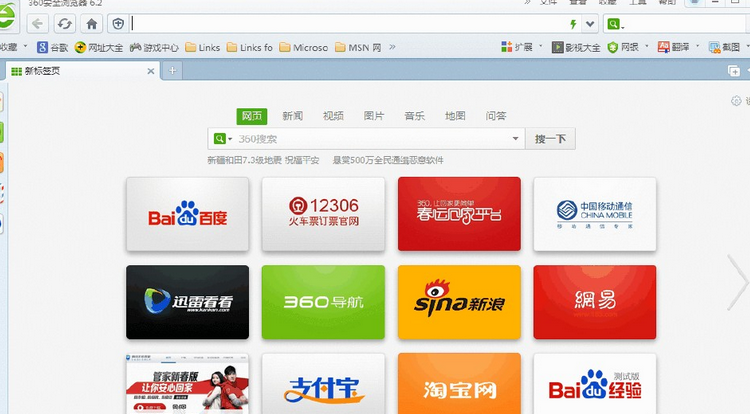Screen dimensions: 750x414
Task: Expand the address bar history dropdown
Action: [x=590, y=24]
